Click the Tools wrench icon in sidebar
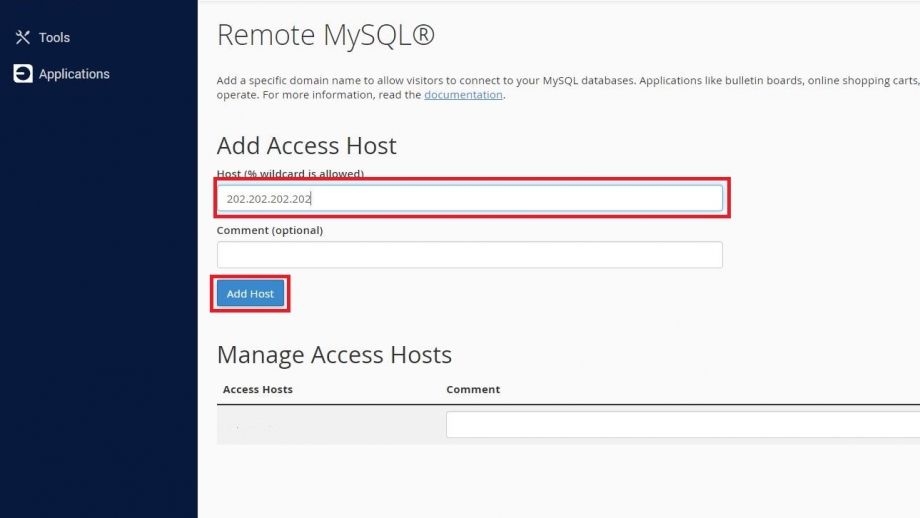The width and height of the screenshot is (920, 518). (x=23, y=38)
